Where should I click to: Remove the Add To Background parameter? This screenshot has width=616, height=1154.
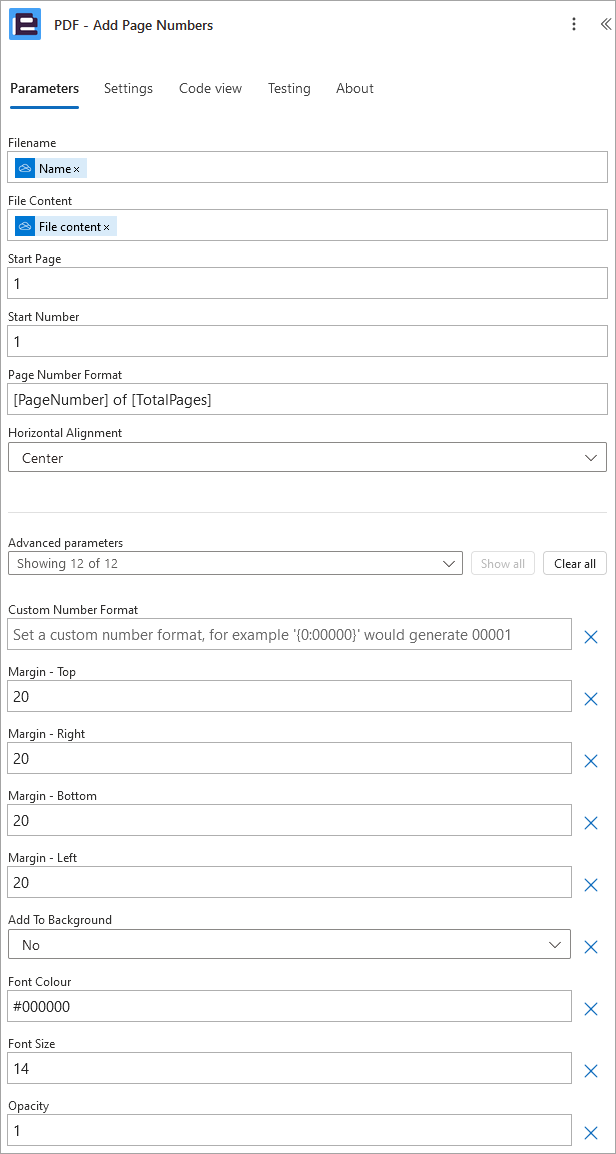[590, 947]
